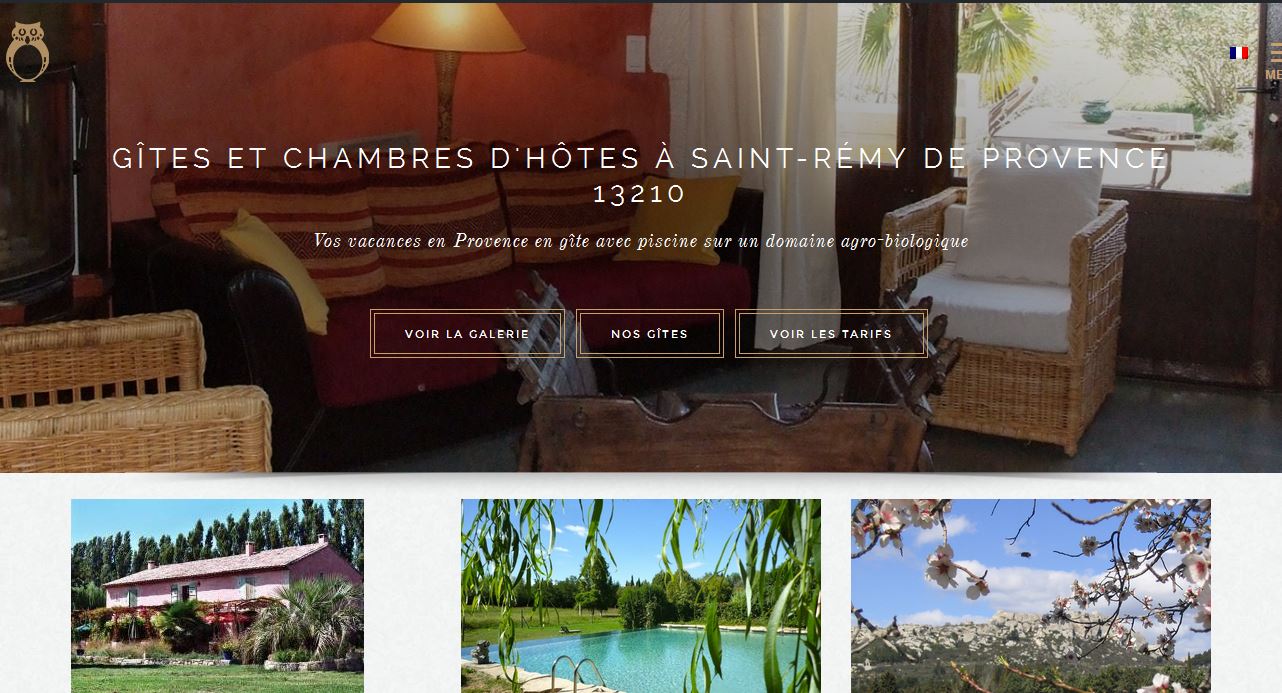Click the partially visible MENU label

(x=1273, y=75)
